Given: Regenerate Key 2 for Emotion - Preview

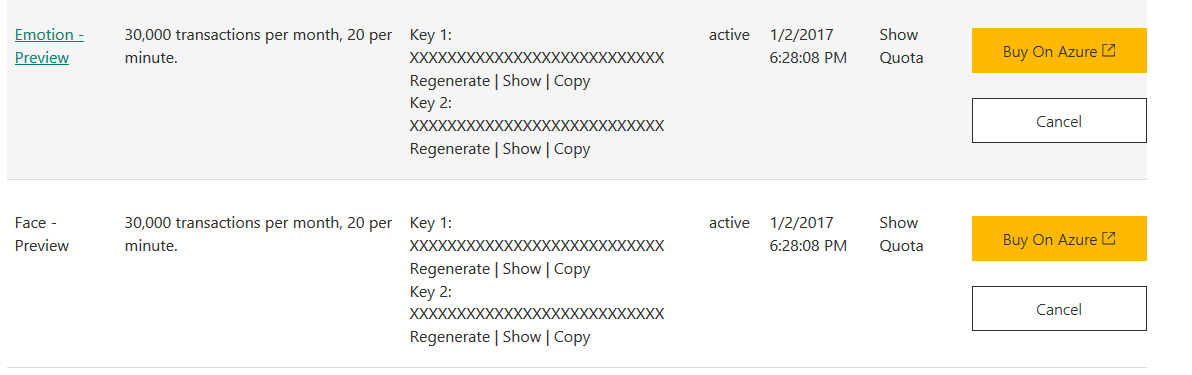Looking at the screenshot, I should [x=449, y=149].
